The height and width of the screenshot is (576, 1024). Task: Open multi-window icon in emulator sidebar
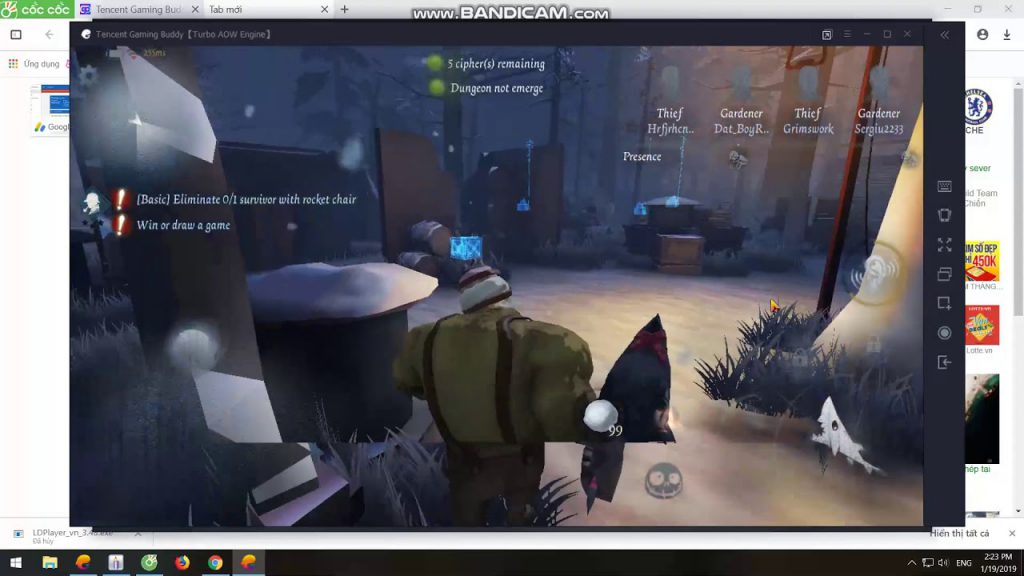pos(944,274)
